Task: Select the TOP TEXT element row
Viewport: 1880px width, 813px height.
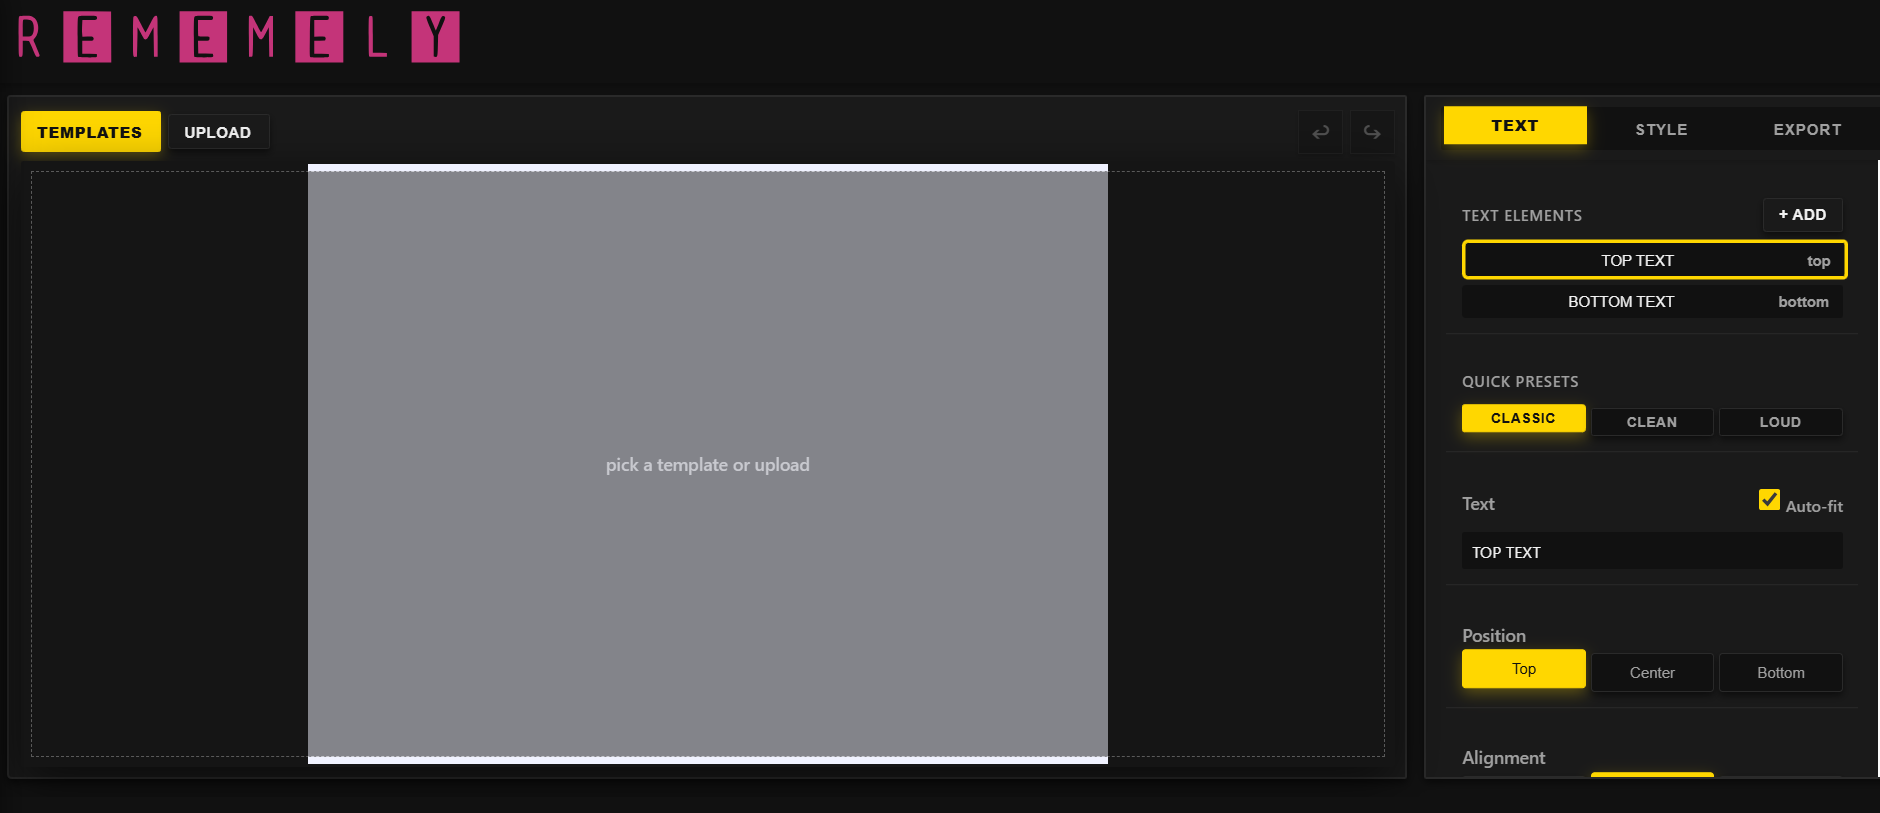Action: [x=1654, y=260]
